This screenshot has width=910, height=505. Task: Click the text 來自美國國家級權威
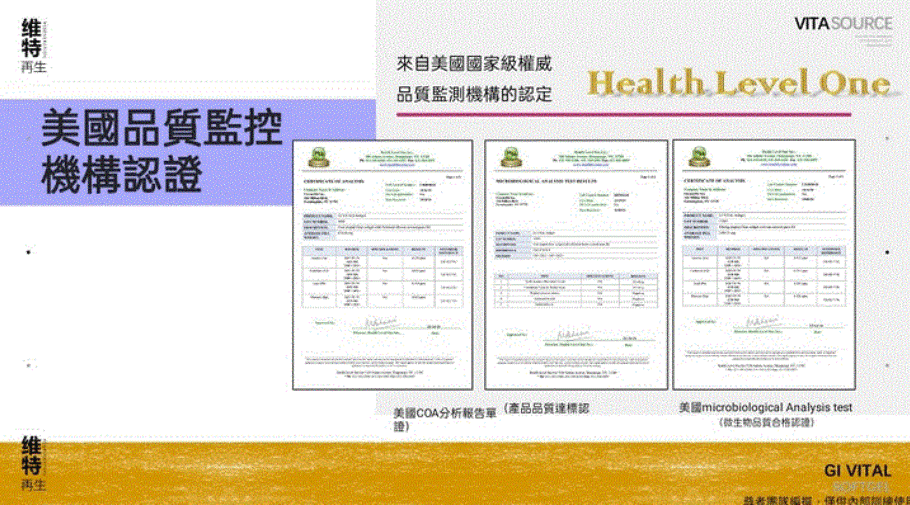(474, 63)
